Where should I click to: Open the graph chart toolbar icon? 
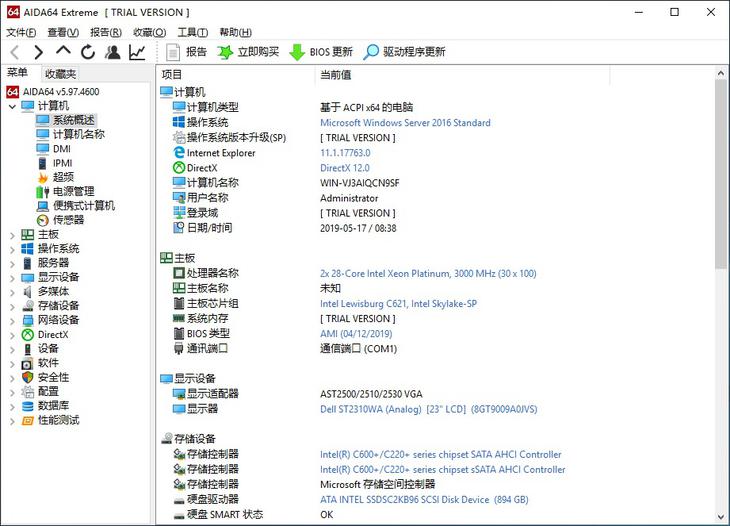(x=137, y=52)
